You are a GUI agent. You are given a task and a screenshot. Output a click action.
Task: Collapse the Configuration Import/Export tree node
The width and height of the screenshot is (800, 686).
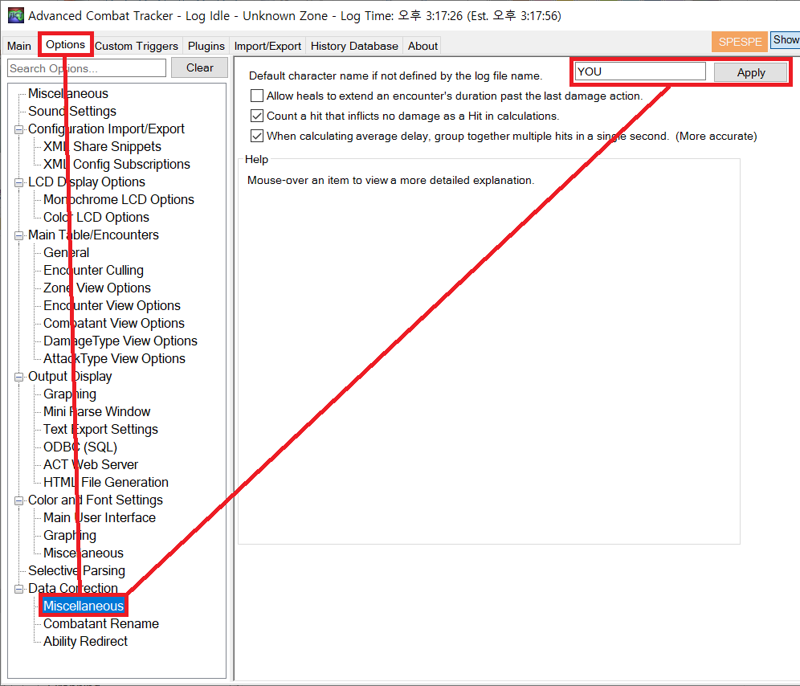(19, 129)
